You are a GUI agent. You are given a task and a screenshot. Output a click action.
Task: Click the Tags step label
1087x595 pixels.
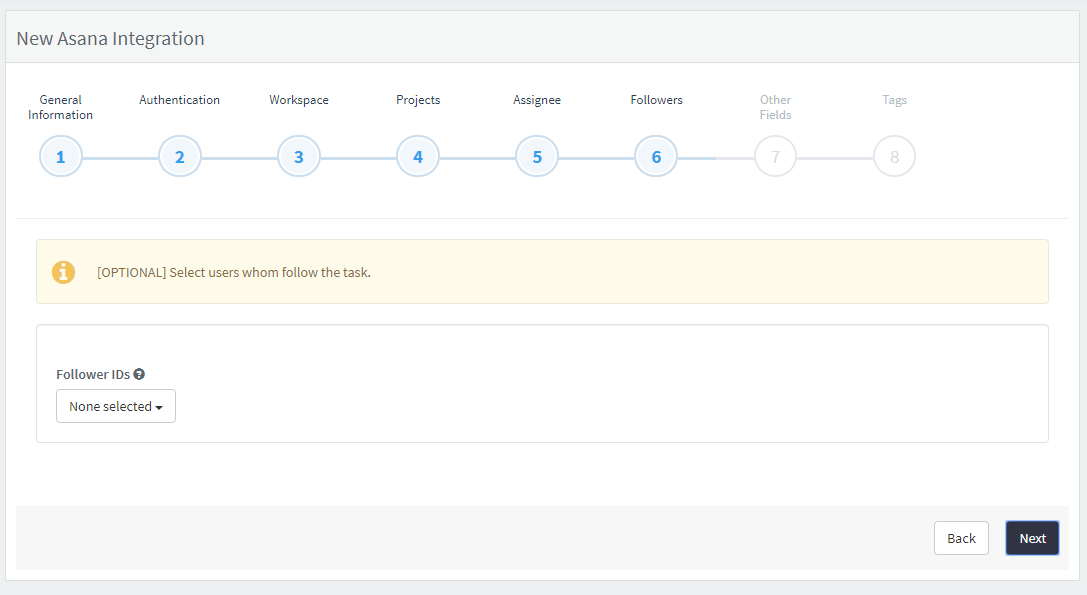[x=894, y=100]
